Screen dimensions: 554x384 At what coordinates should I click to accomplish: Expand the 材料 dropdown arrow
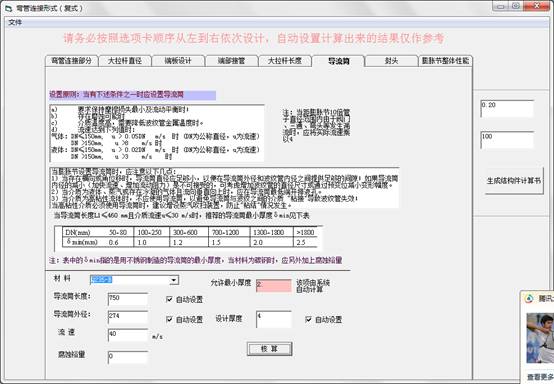pos(174,280)
